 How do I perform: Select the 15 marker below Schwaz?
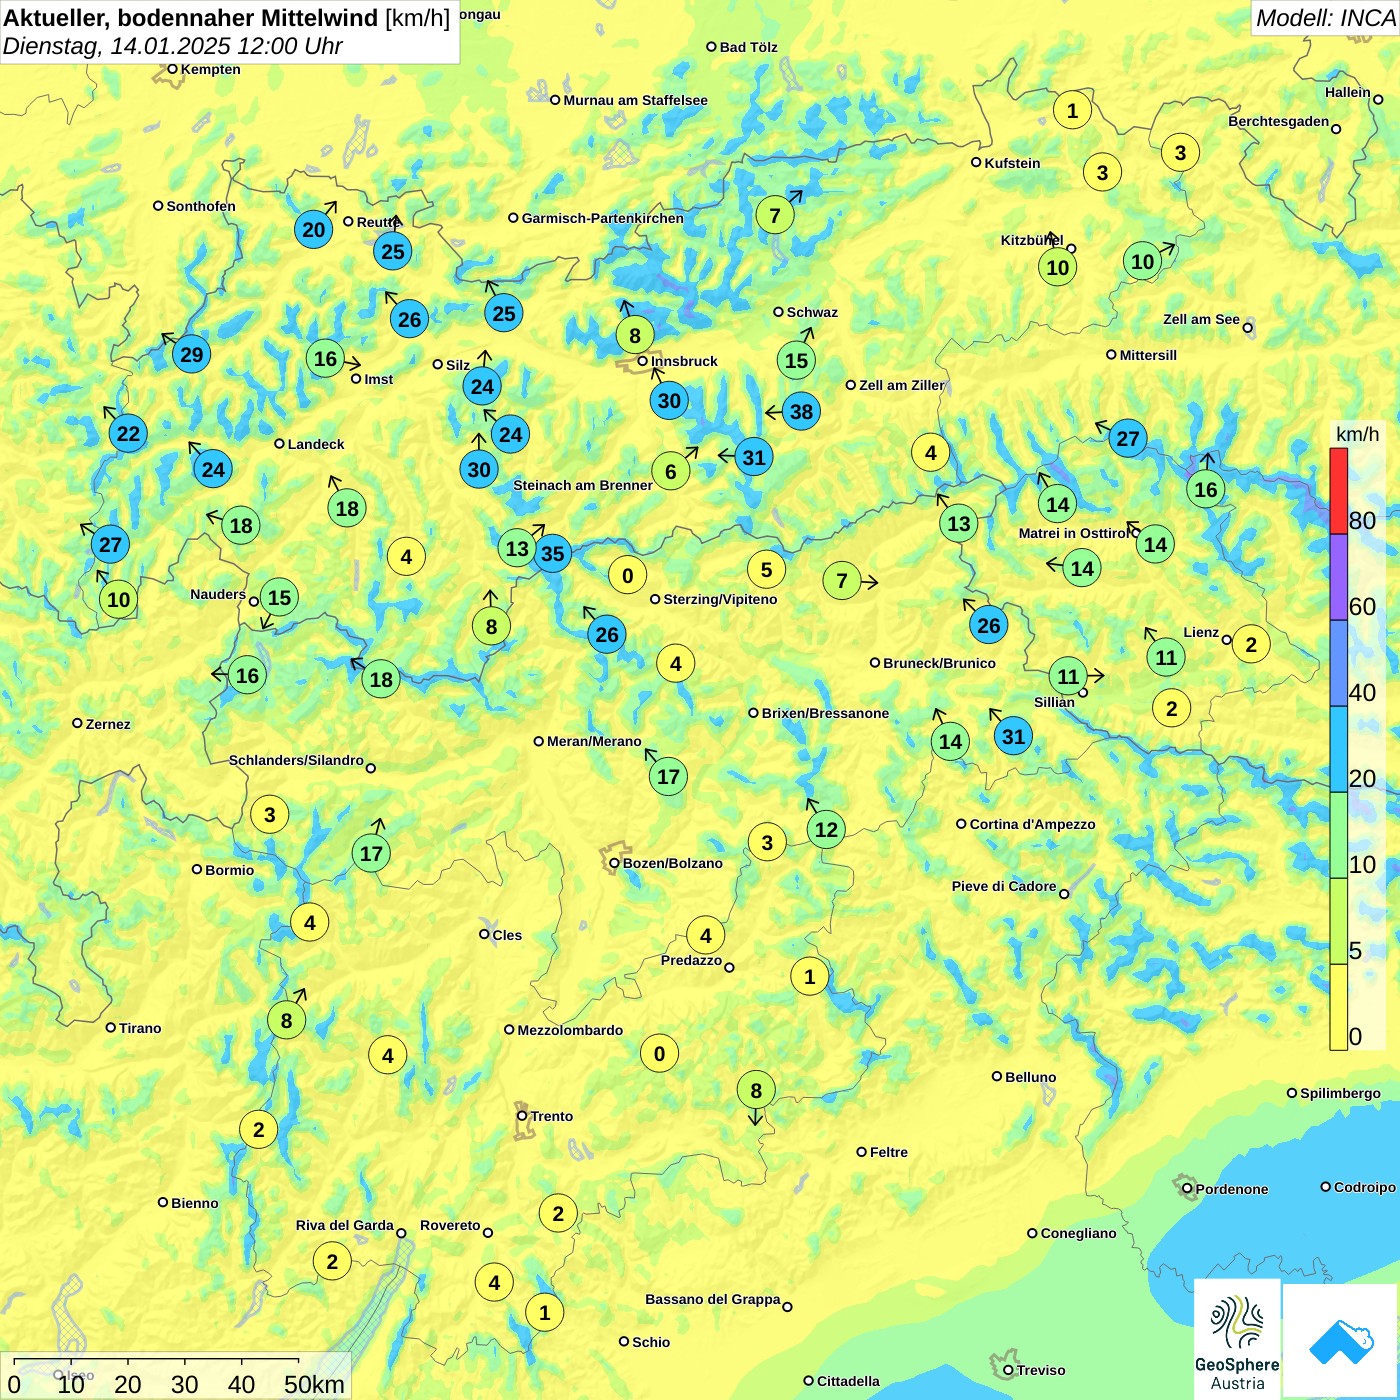tap(796, 360)
